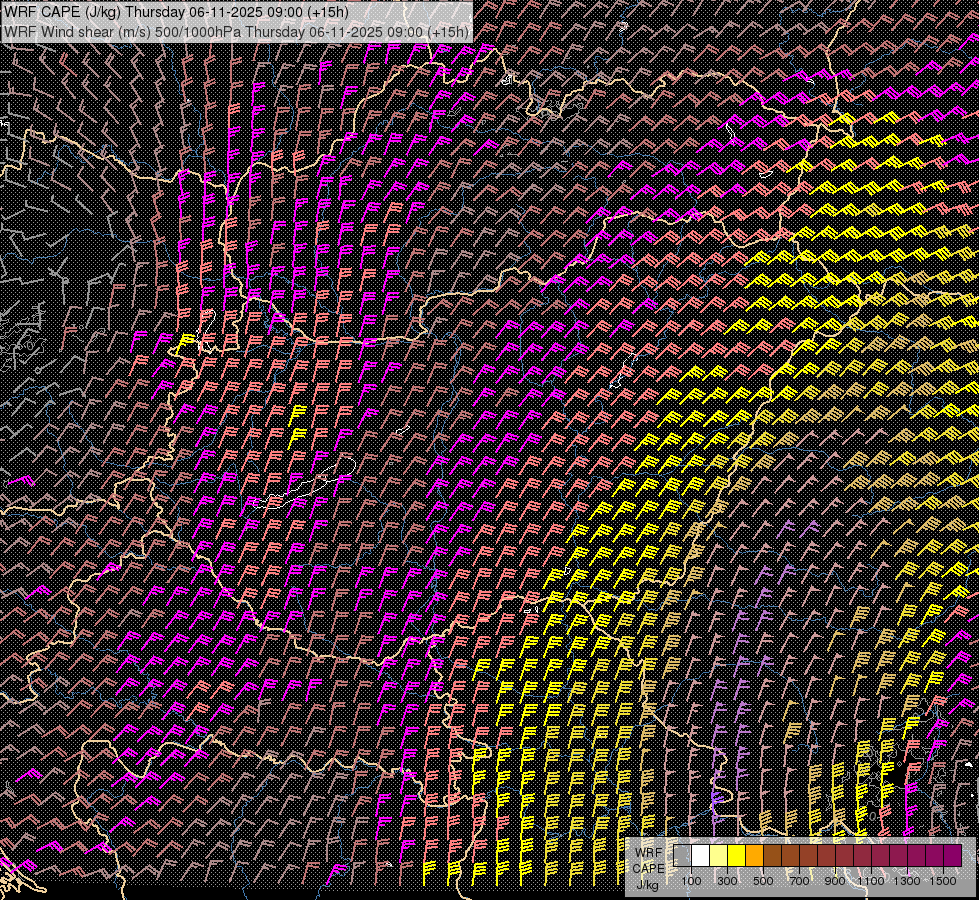Pick the pale yellow CAPE legend swatch

718,855
